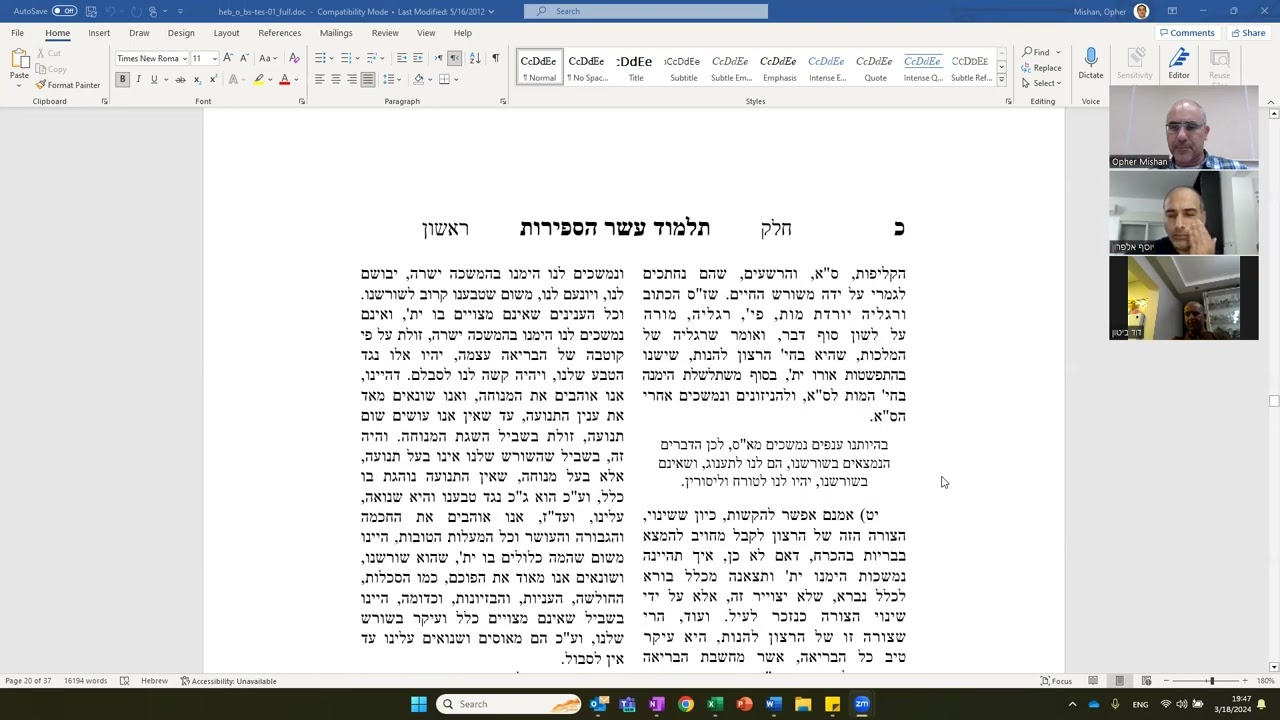Open the Find dropdown arrow
Viewport: 1280px width, 720px height.
tap(1058, 53)
